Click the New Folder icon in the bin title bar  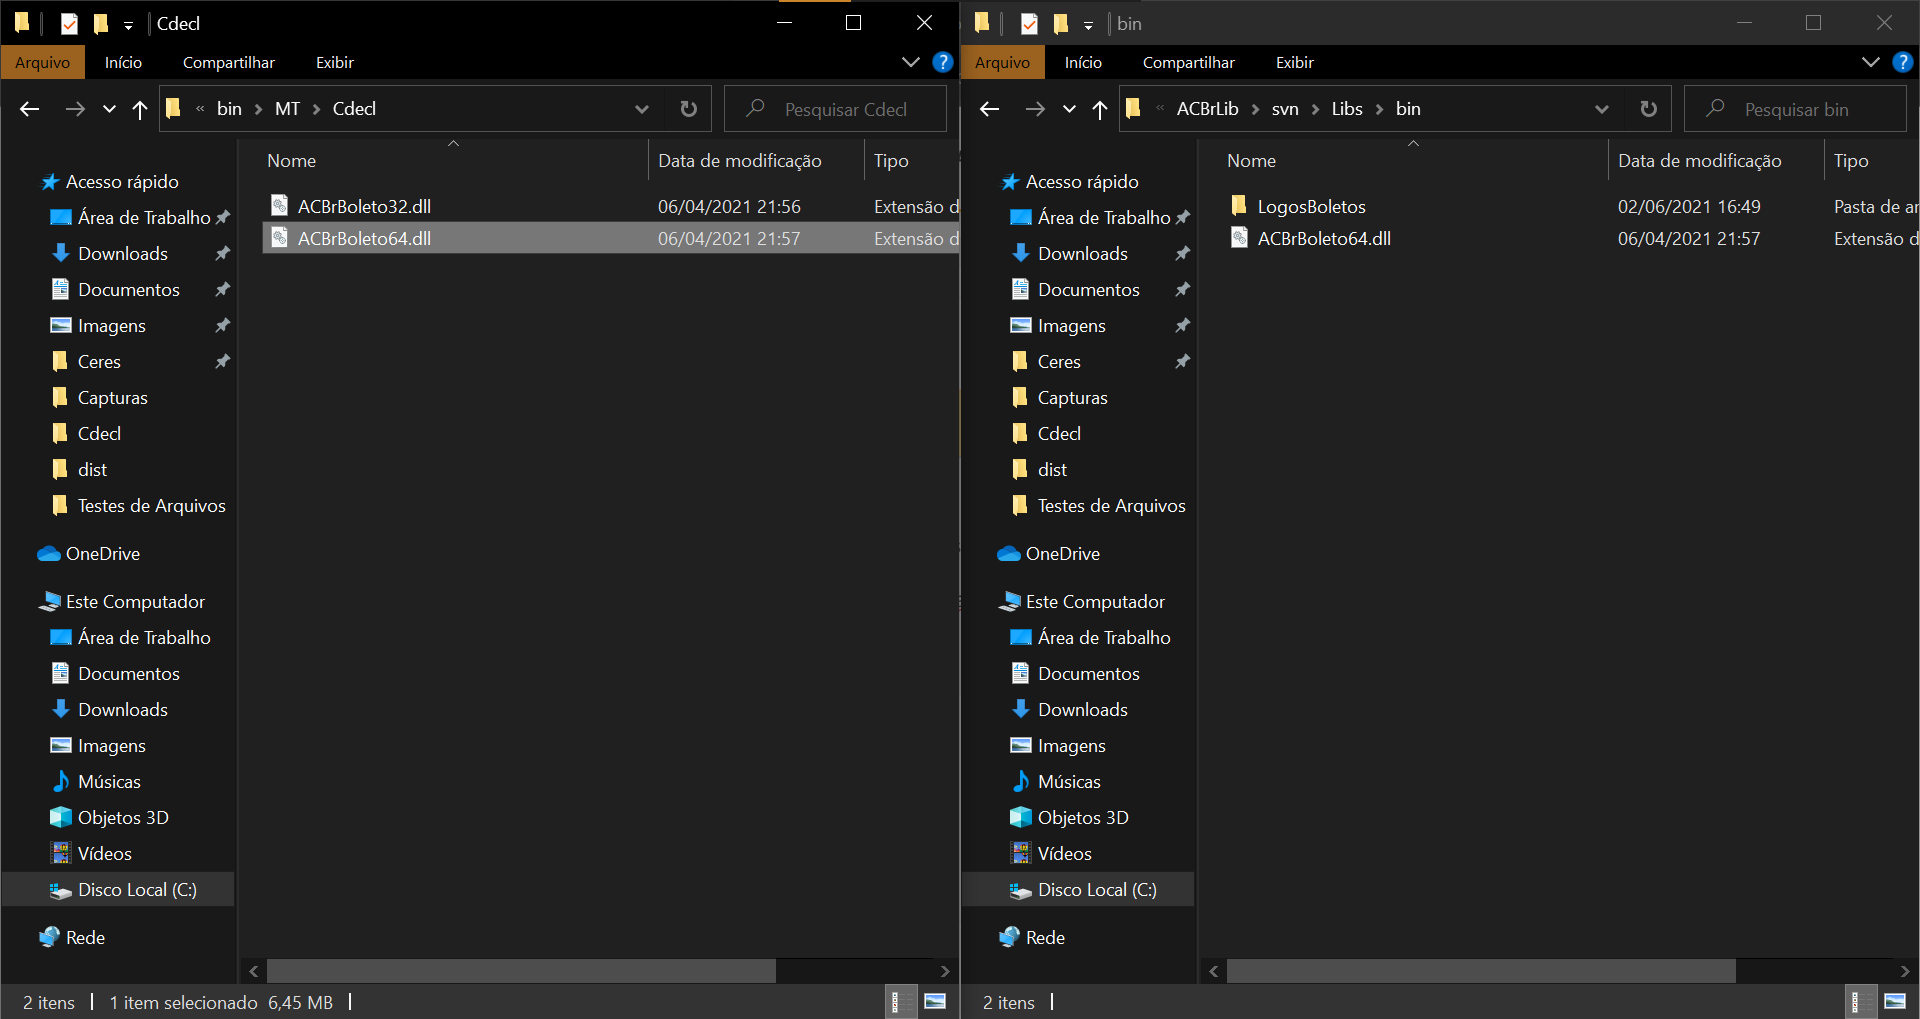click(x=1061, y=23)
